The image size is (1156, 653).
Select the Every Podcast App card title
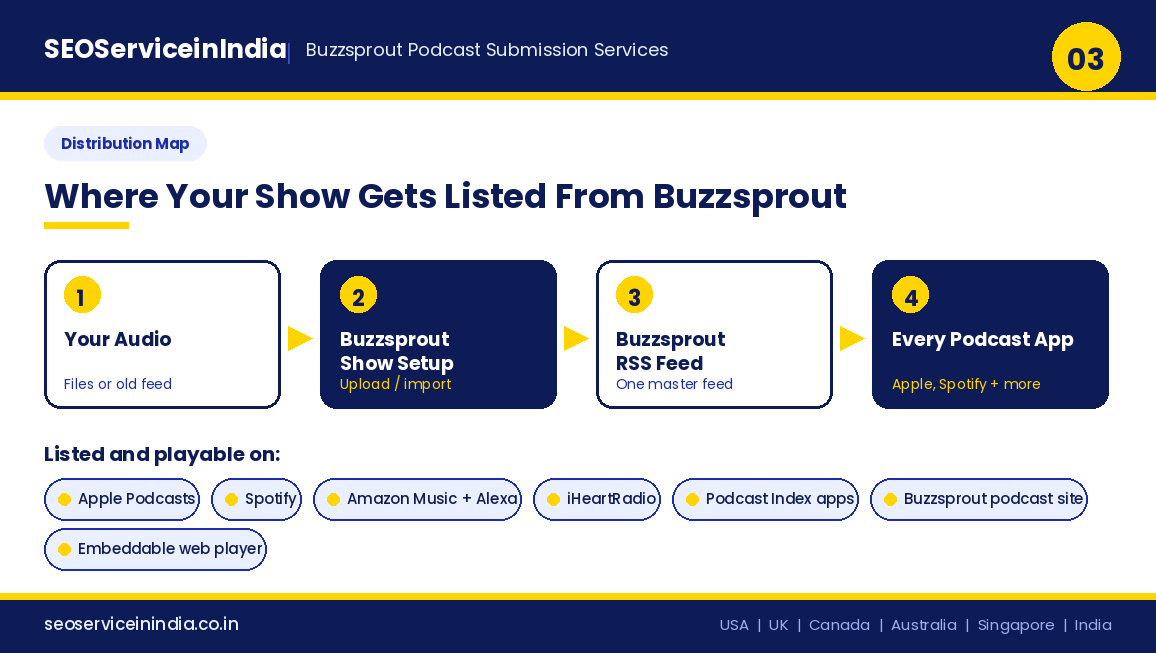pos(983,340)
